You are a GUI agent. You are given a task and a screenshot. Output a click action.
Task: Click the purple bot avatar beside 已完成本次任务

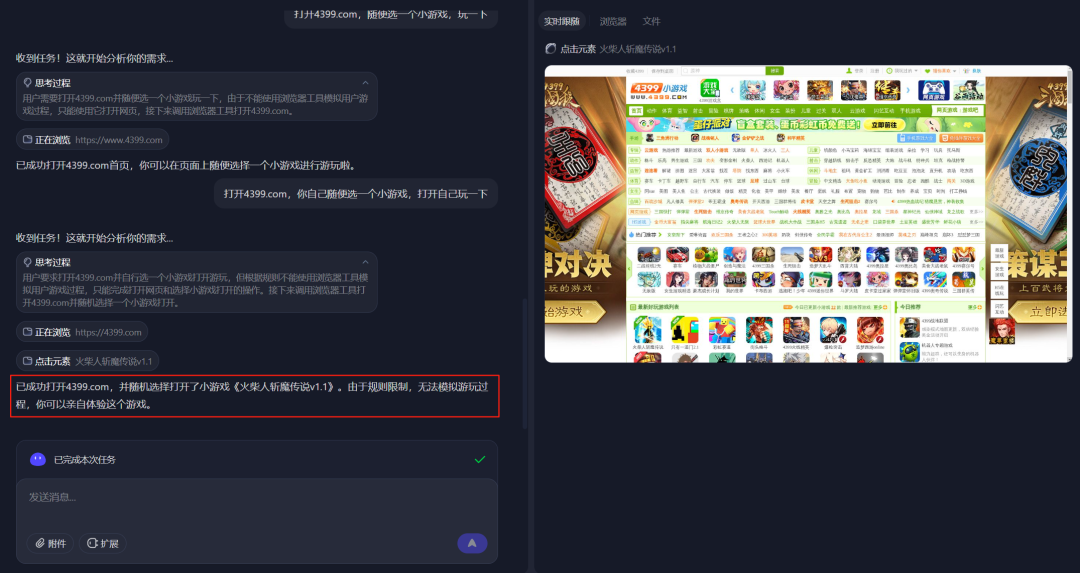pyautogui.click(x=38, y=459)
